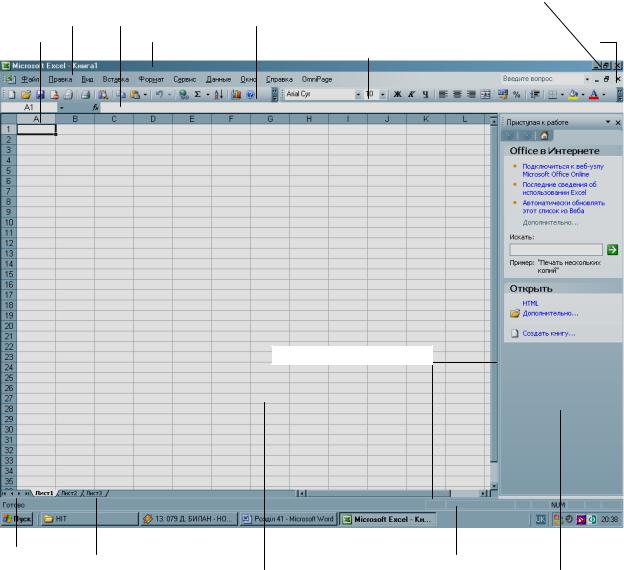The width and height of the screenshot is (624, 570).
Task: Open the Приступая к работе pane dropdown
Action: (x=608, y=122)
